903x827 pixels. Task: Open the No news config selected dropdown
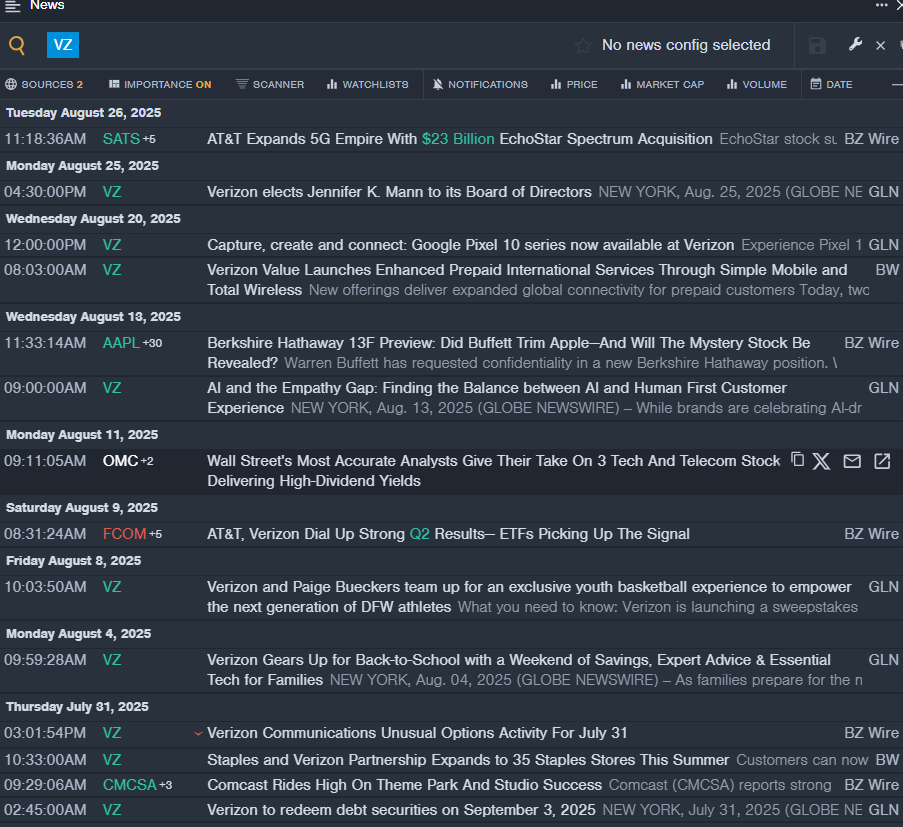[x=686, y=45]
